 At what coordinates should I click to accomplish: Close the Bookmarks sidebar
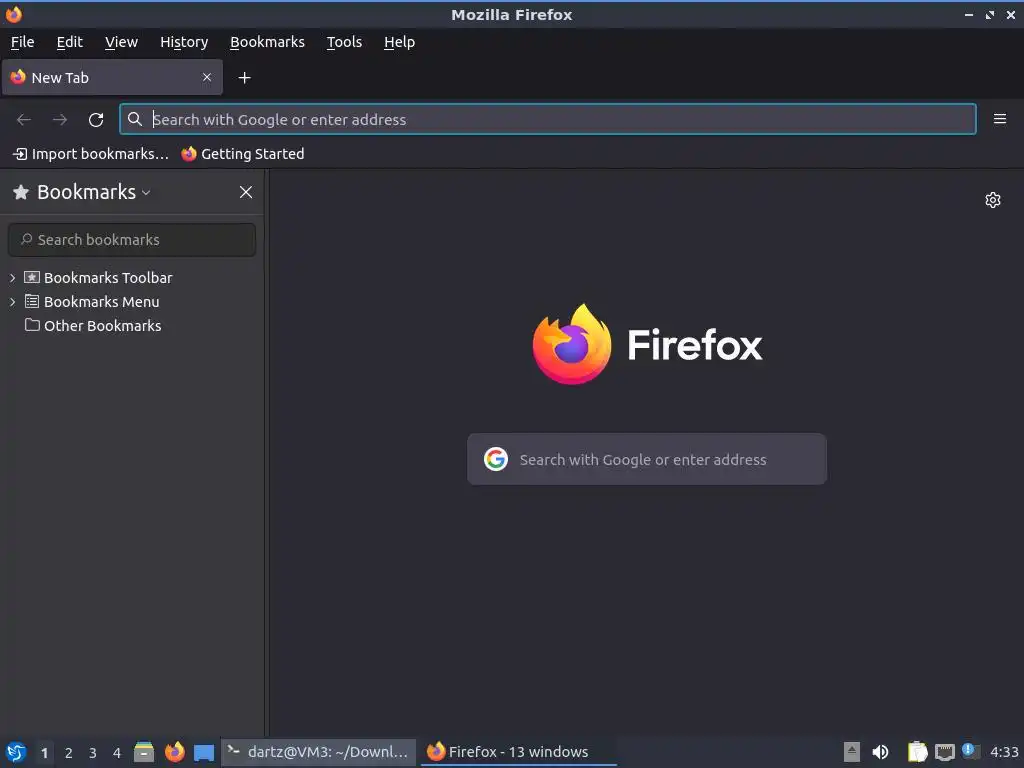(246, 192)
